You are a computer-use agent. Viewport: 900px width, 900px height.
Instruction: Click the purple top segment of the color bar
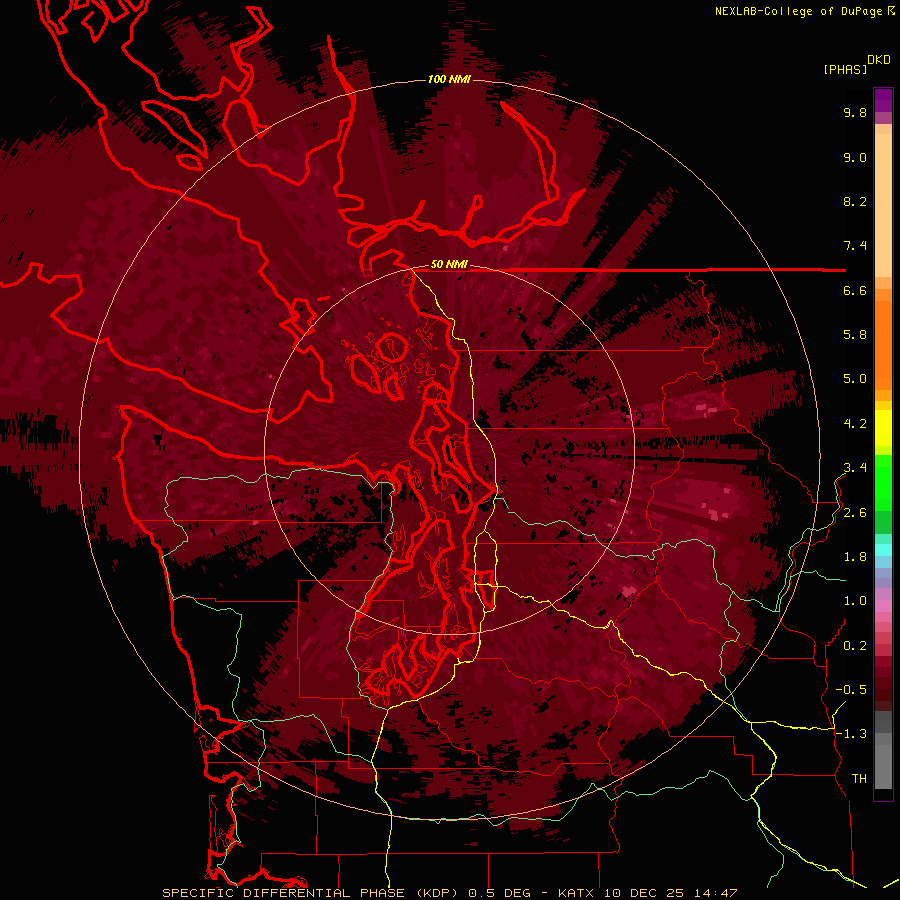coord(883,100)
